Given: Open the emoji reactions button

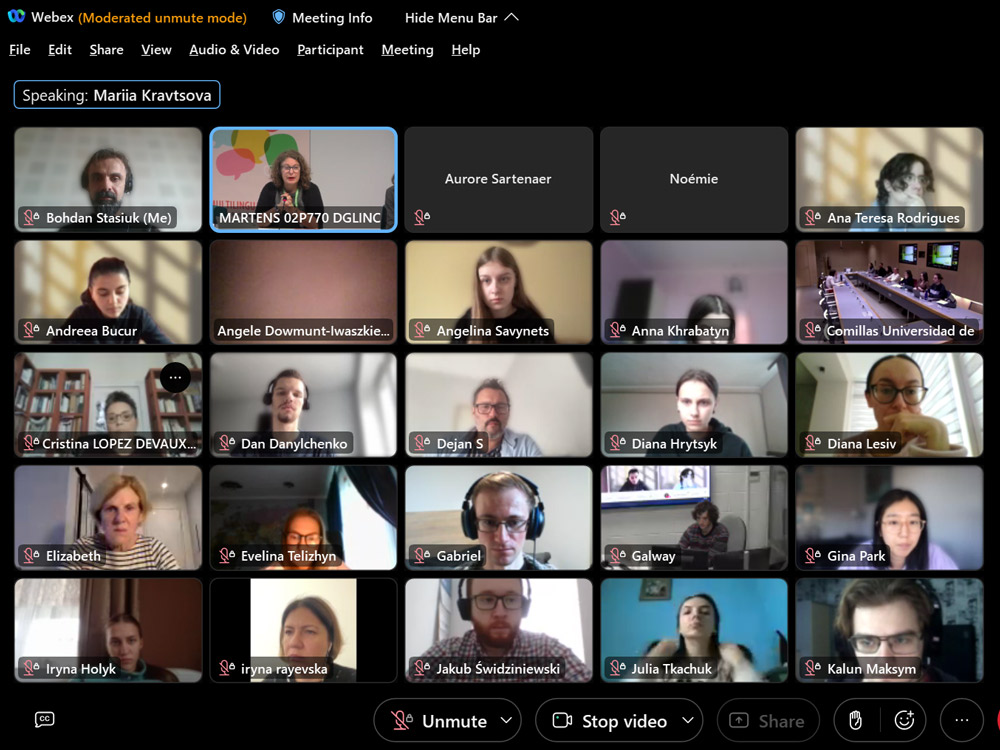Looking at the screenshot, I should click(x=904, y=720).
